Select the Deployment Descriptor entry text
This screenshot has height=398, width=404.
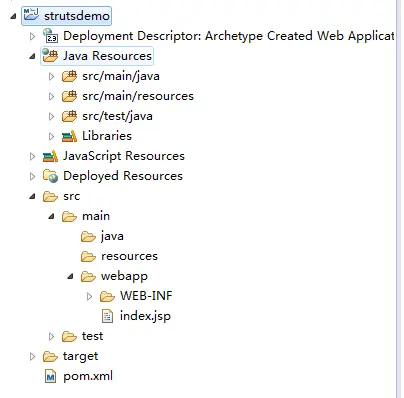(229, 36)
